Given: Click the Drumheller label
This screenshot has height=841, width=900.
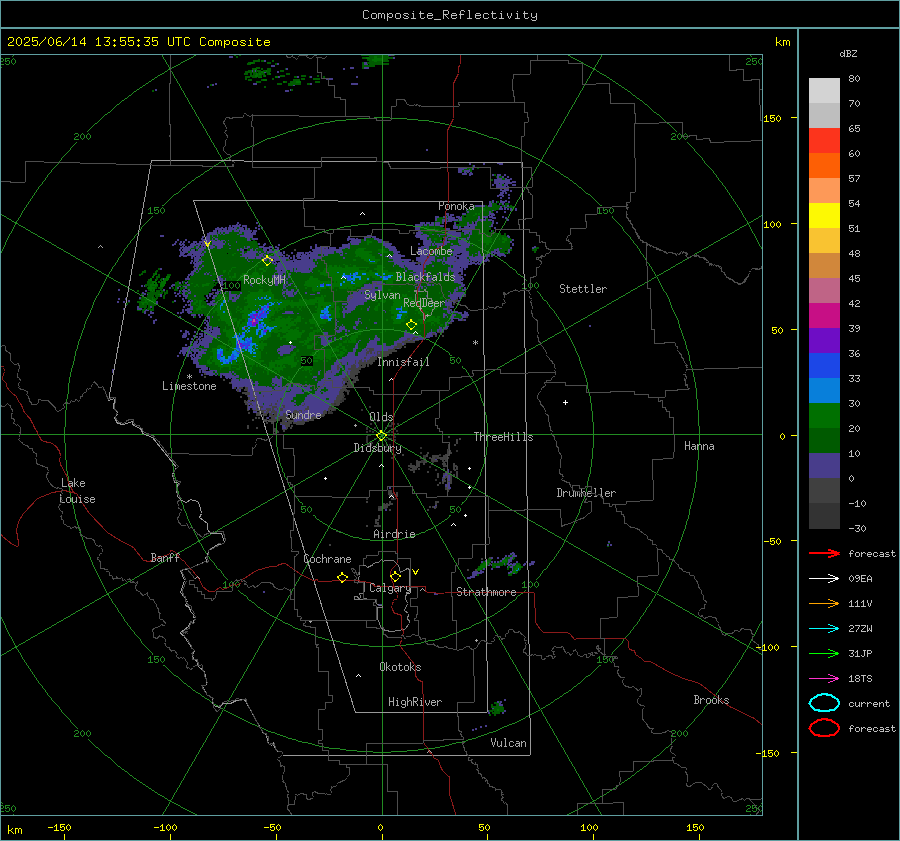Looking at the screenshot, I should (x=586, y=493).
